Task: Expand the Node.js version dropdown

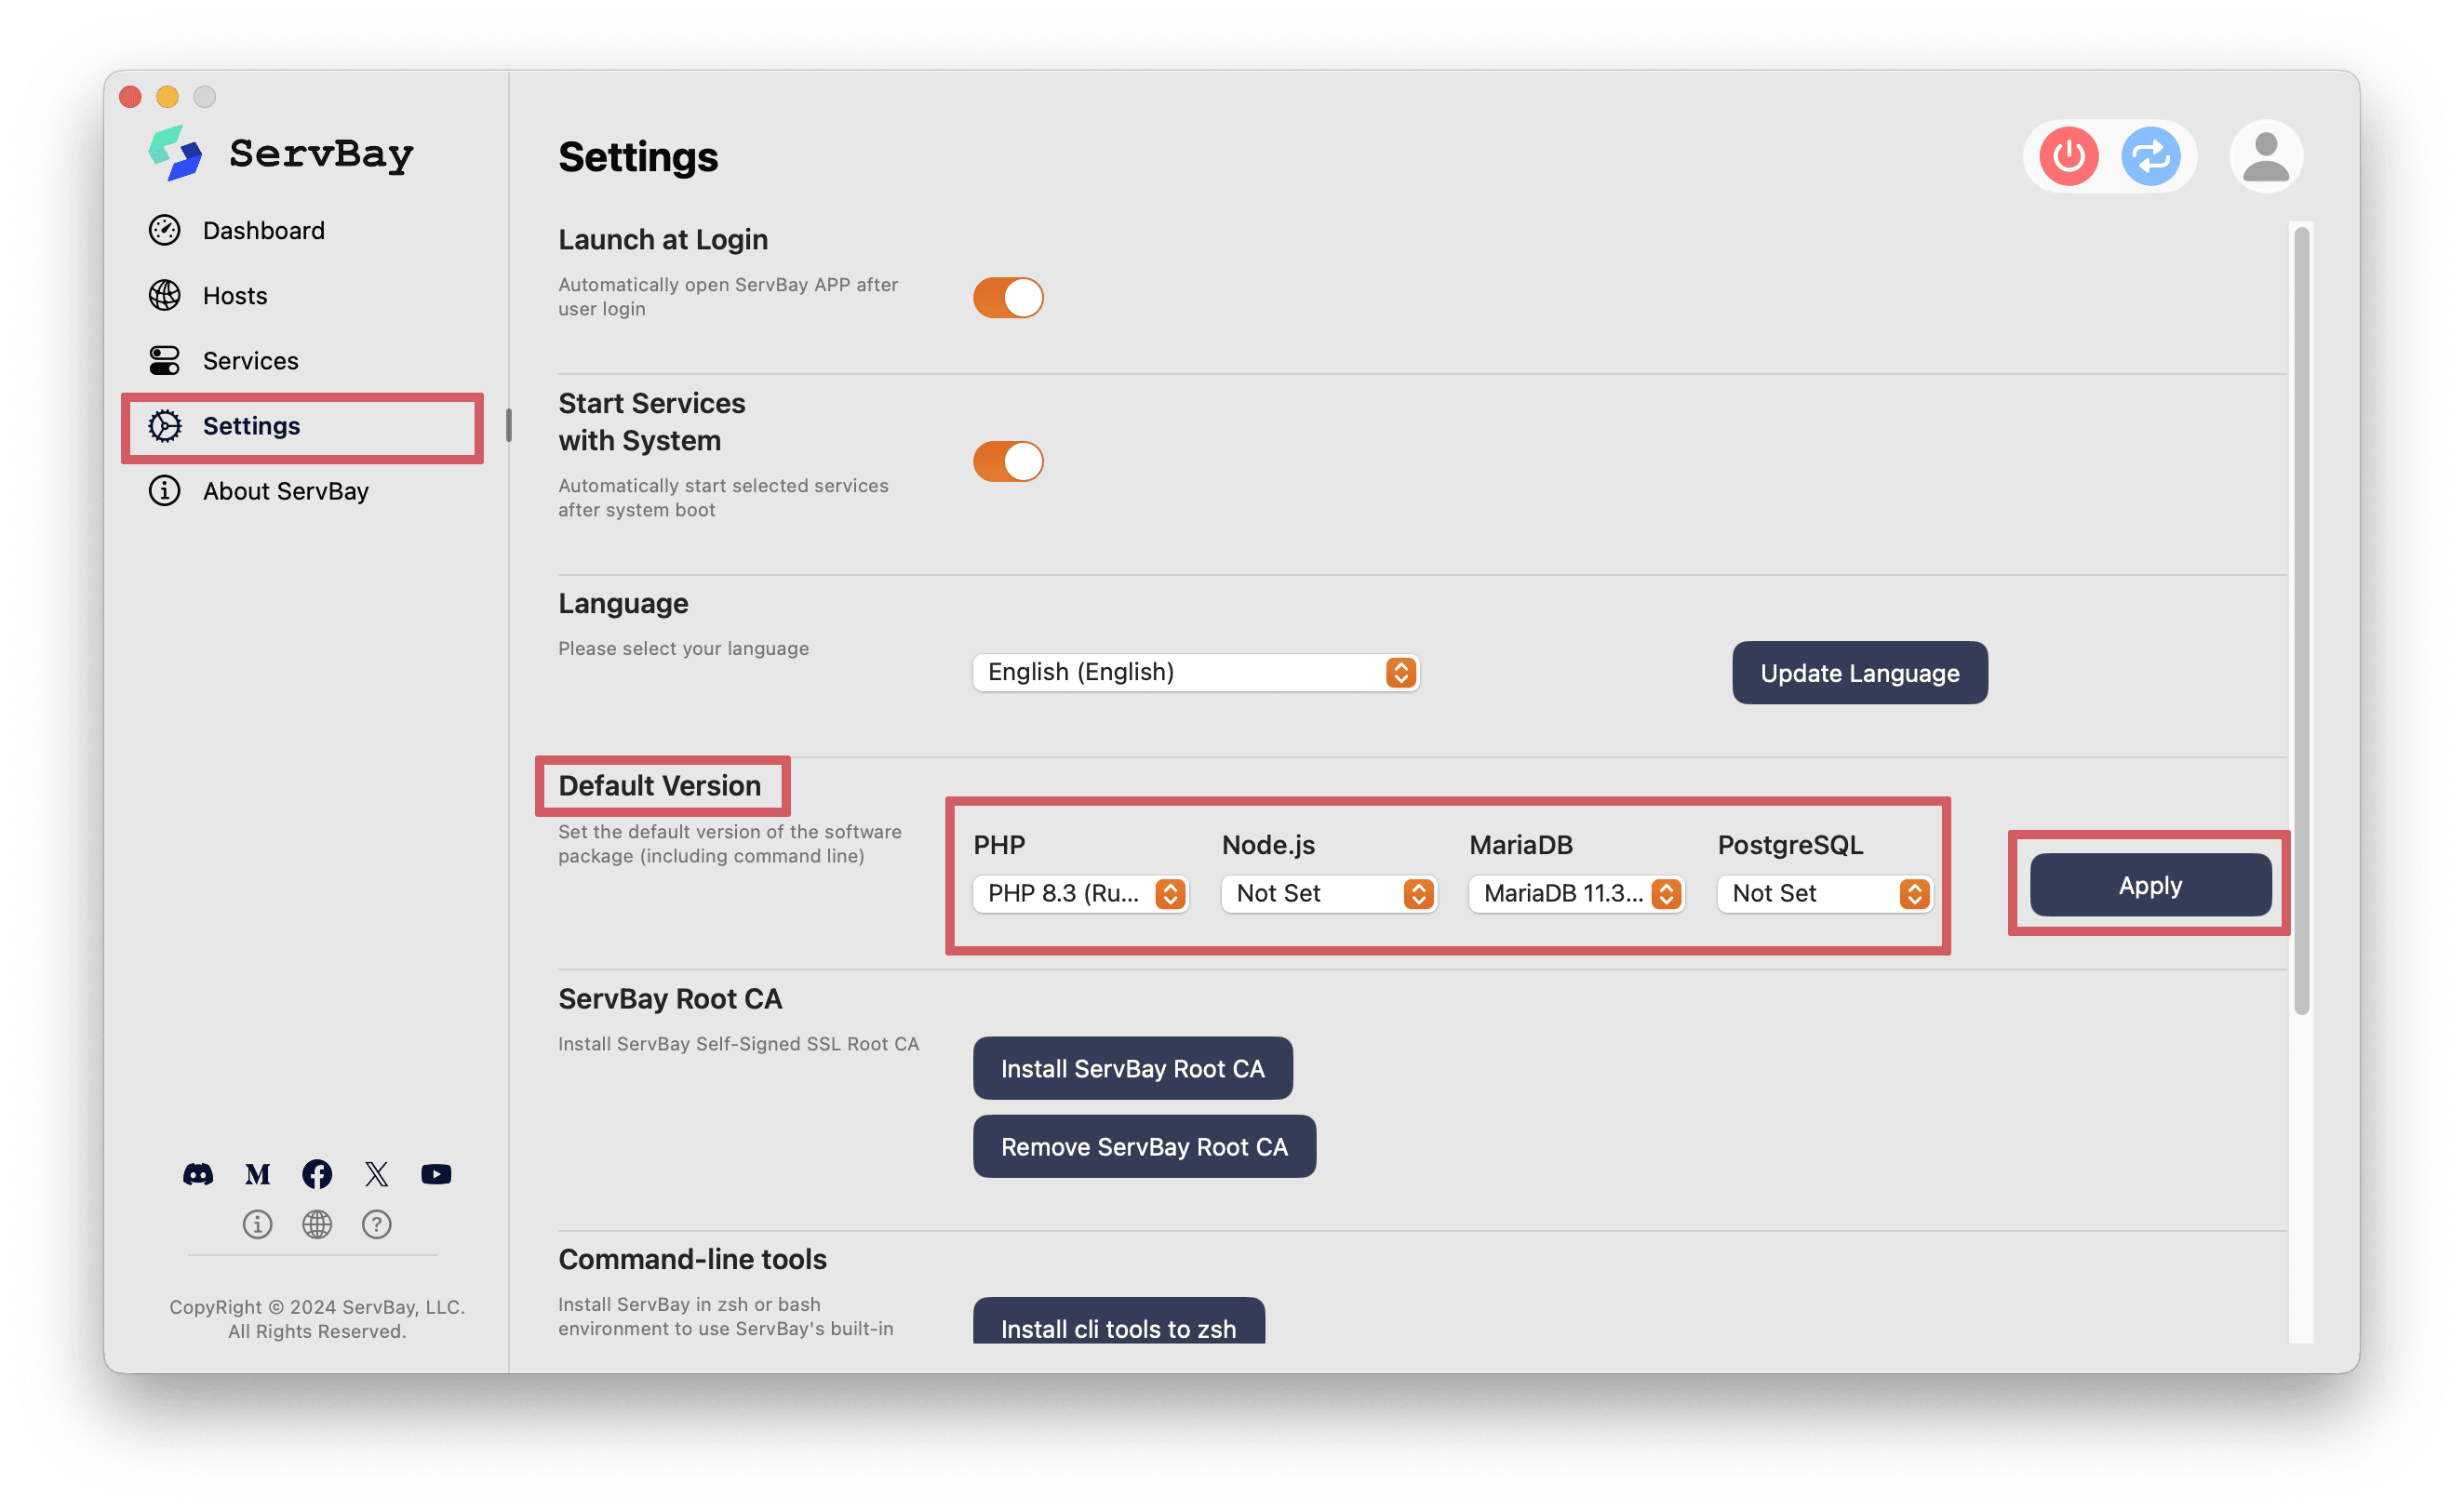Action: pyautogui.click(x=1417, y=893)
